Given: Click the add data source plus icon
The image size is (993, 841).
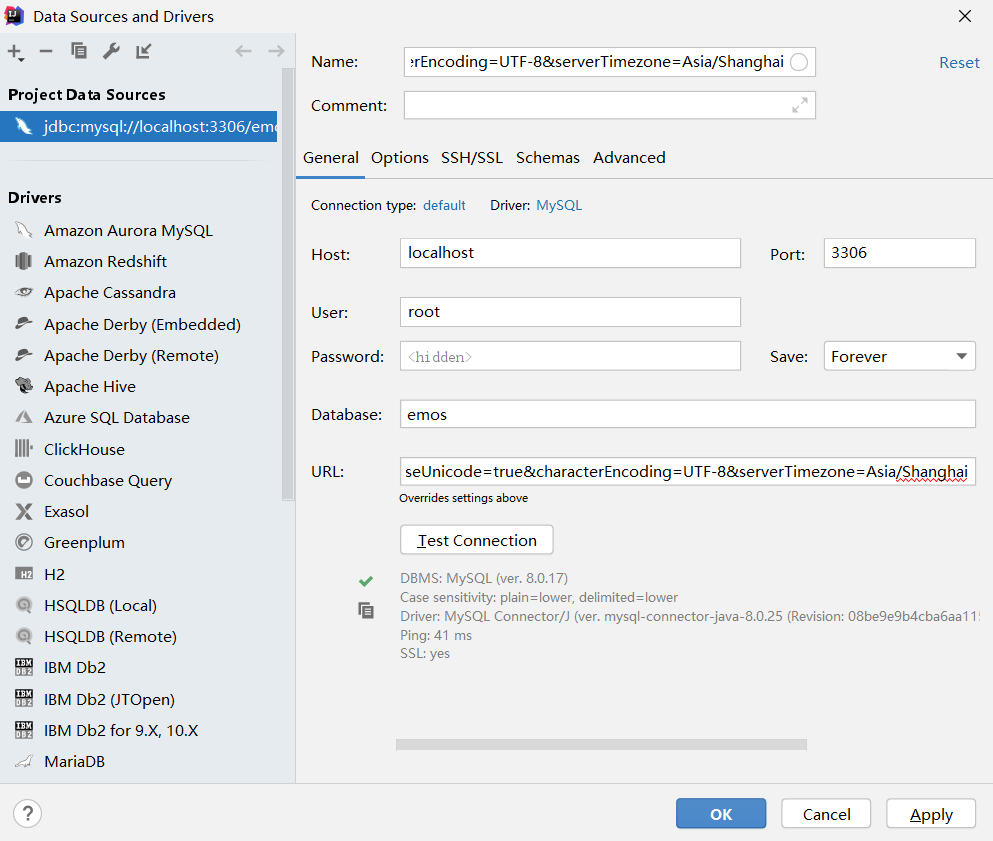Looking at the screenshot, I should 14,51.
